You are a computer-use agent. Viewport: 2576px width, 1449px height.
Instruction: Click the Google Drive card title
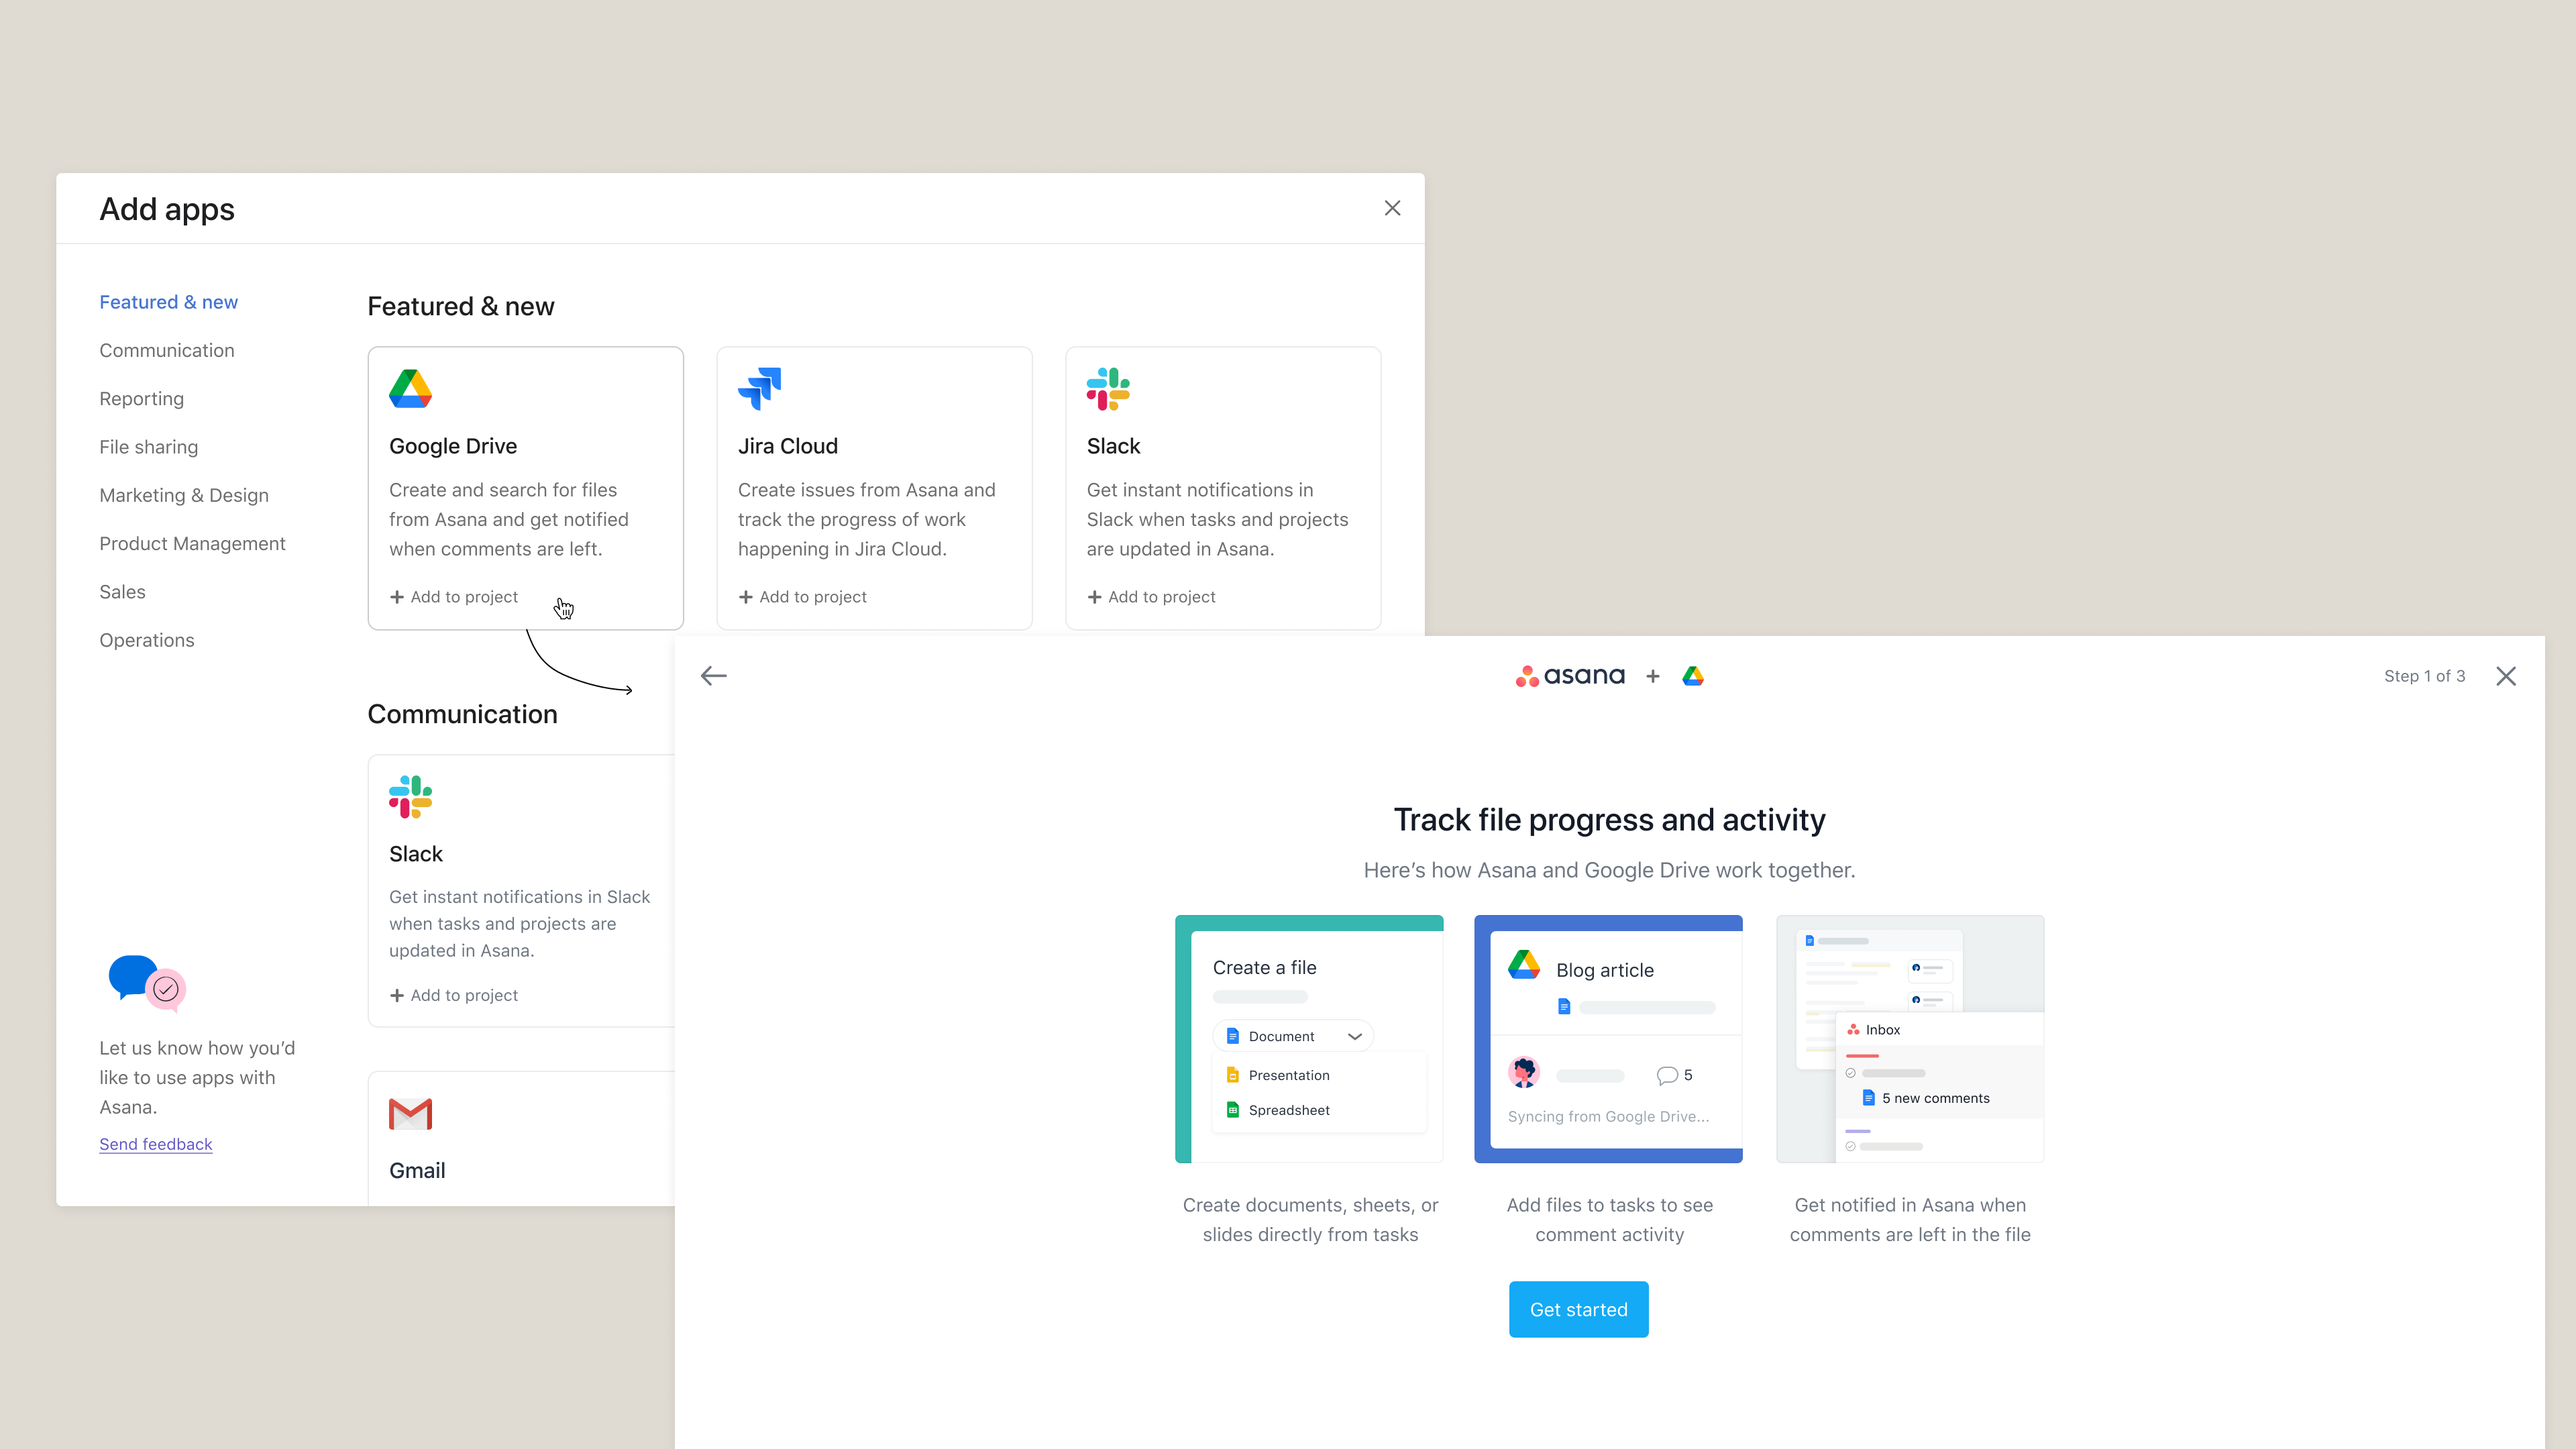tap(453, 446)
